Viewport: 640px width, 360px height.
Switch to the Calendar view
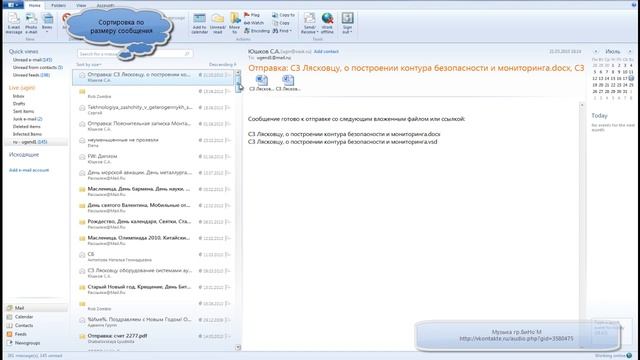coord(36,317)
